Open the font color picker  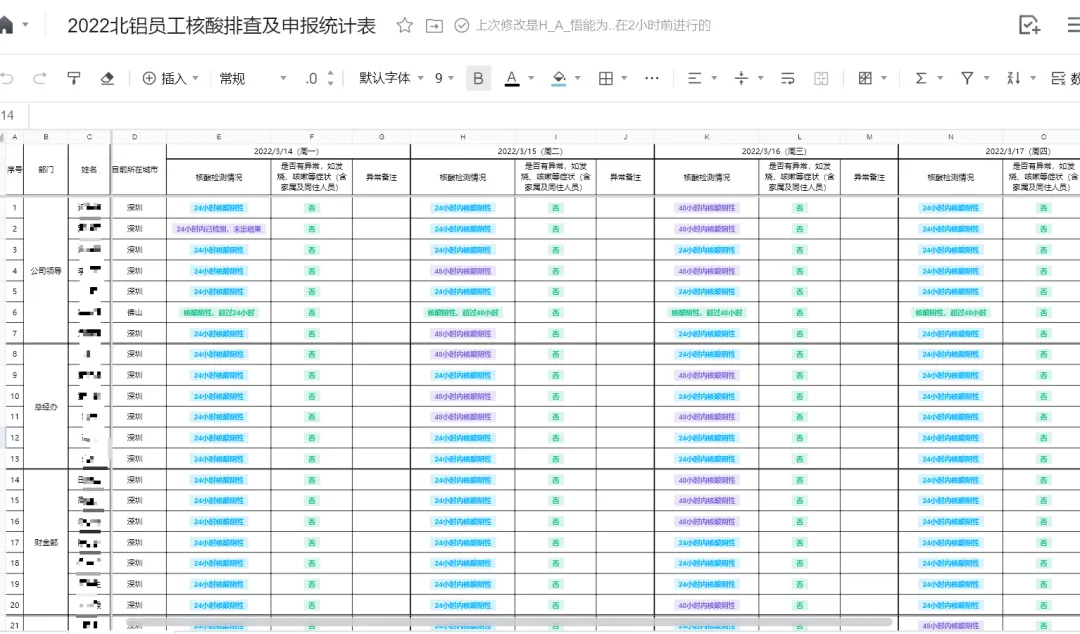click(x=518, y=78)
